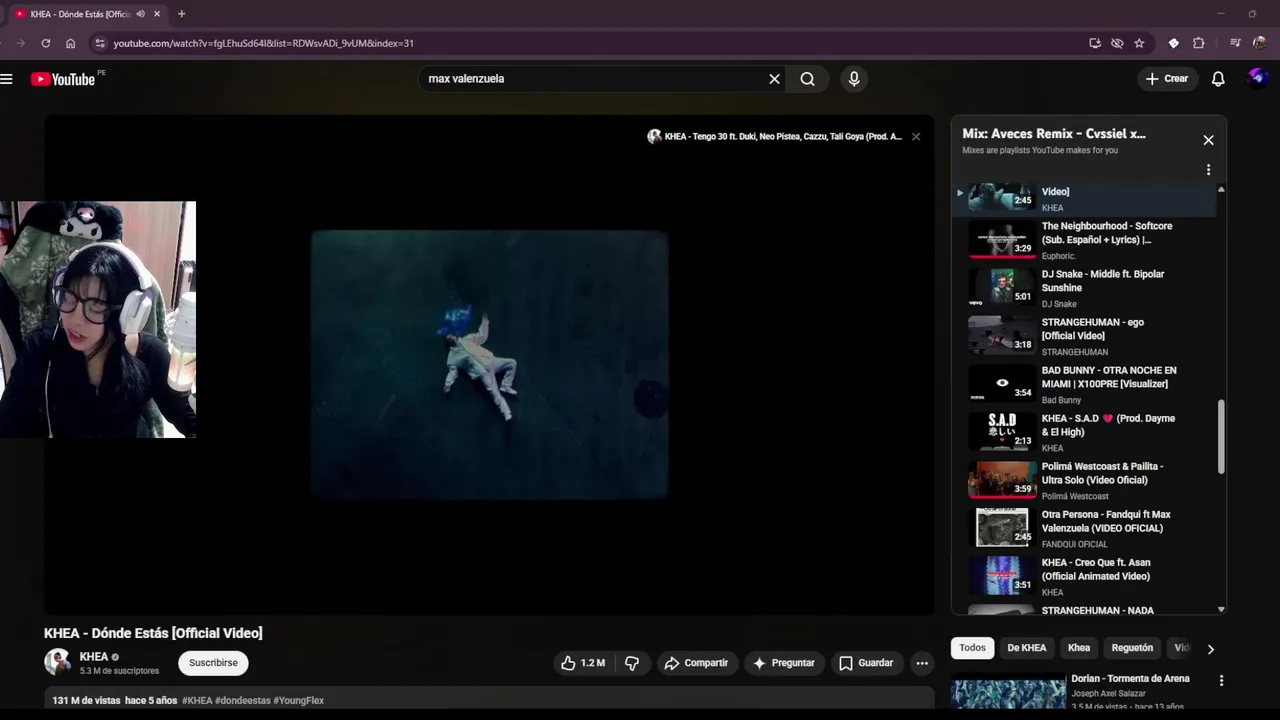Screen dimensions: 1280x720
Task: Select the Reguetón filter chip
Action: [x=1132, y=648]
